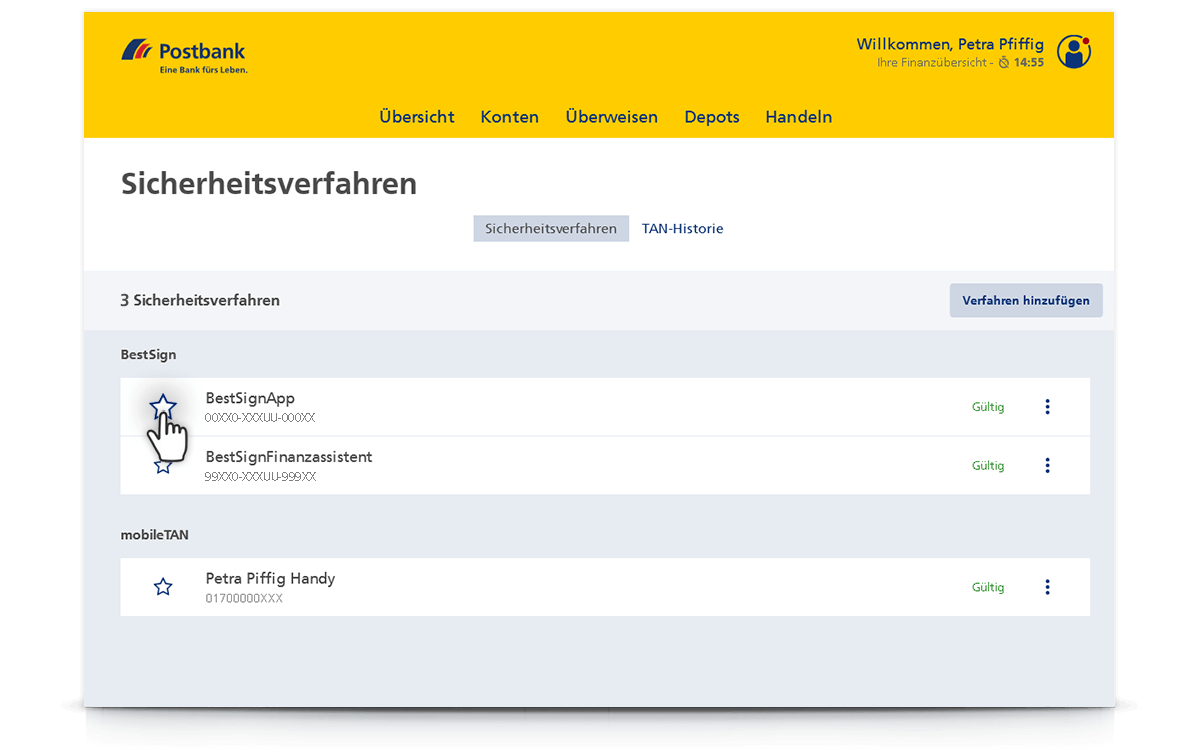Click the session timer clock icon

click(1004, 62)
